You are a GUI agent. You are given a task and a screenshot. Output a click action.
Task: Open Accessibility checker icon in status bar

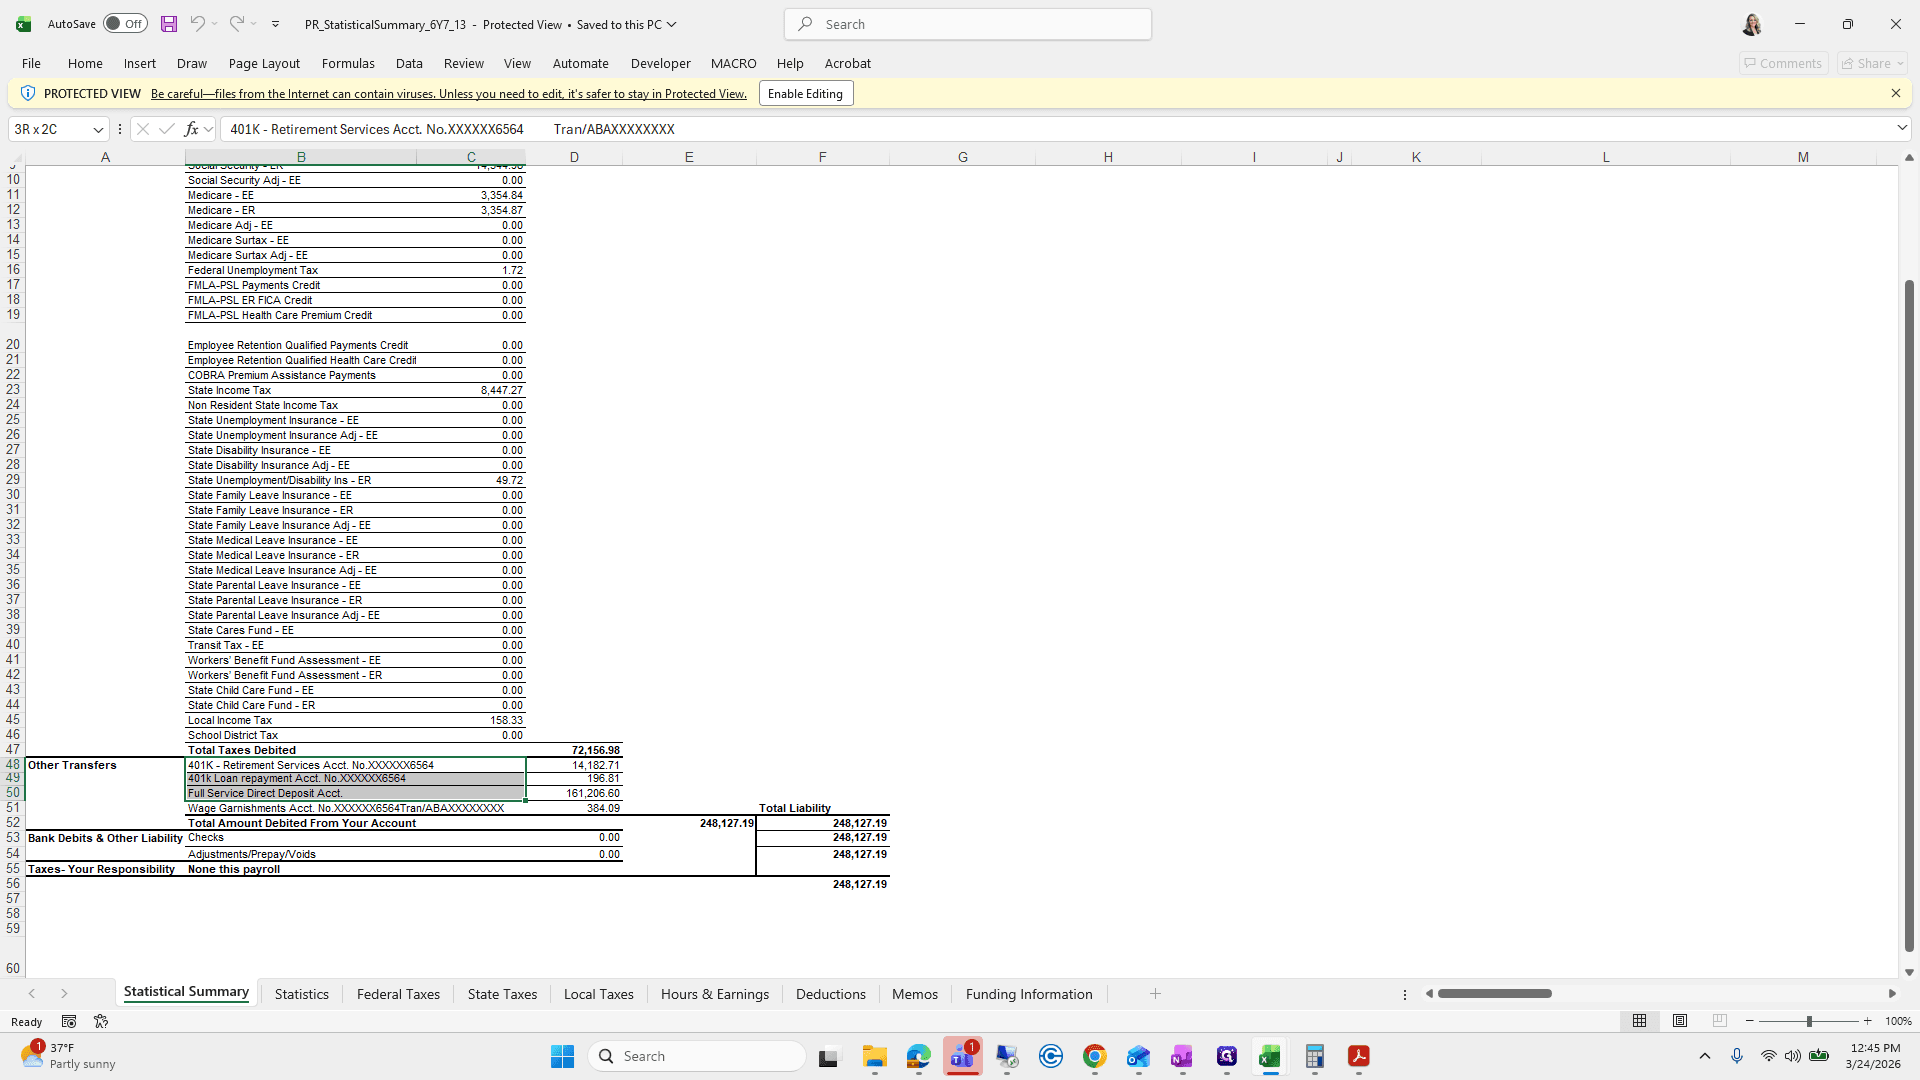click(x=101, y=1021)
